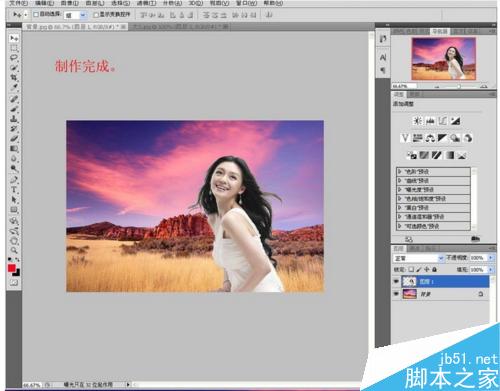Add a Brightness/Contrast adjustment
The image size is (500, 391).
(417, 121)
